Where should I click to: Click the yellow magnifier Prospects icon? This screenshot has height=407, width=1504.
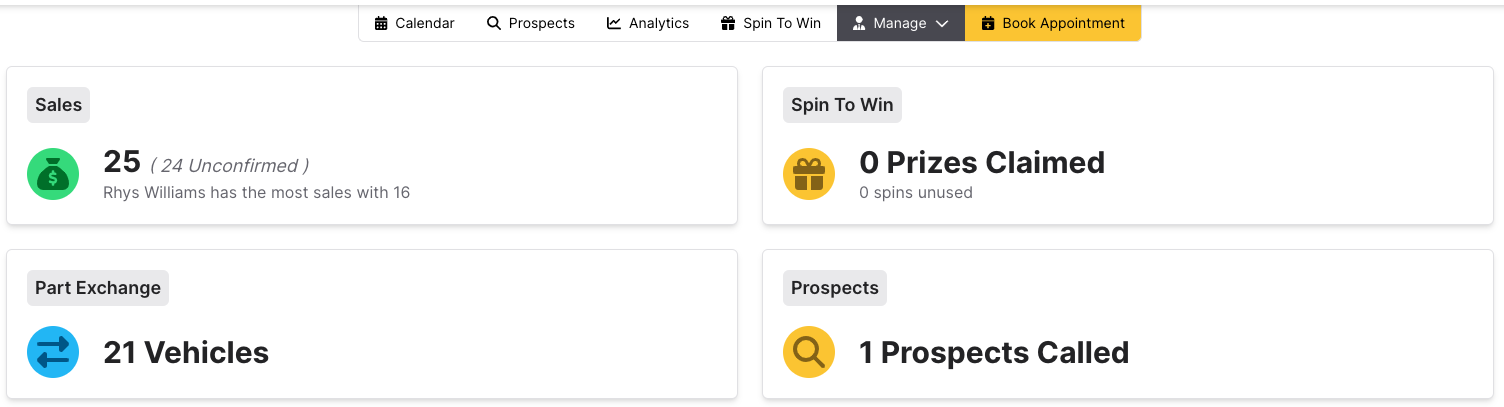click(x=809, y=352)
